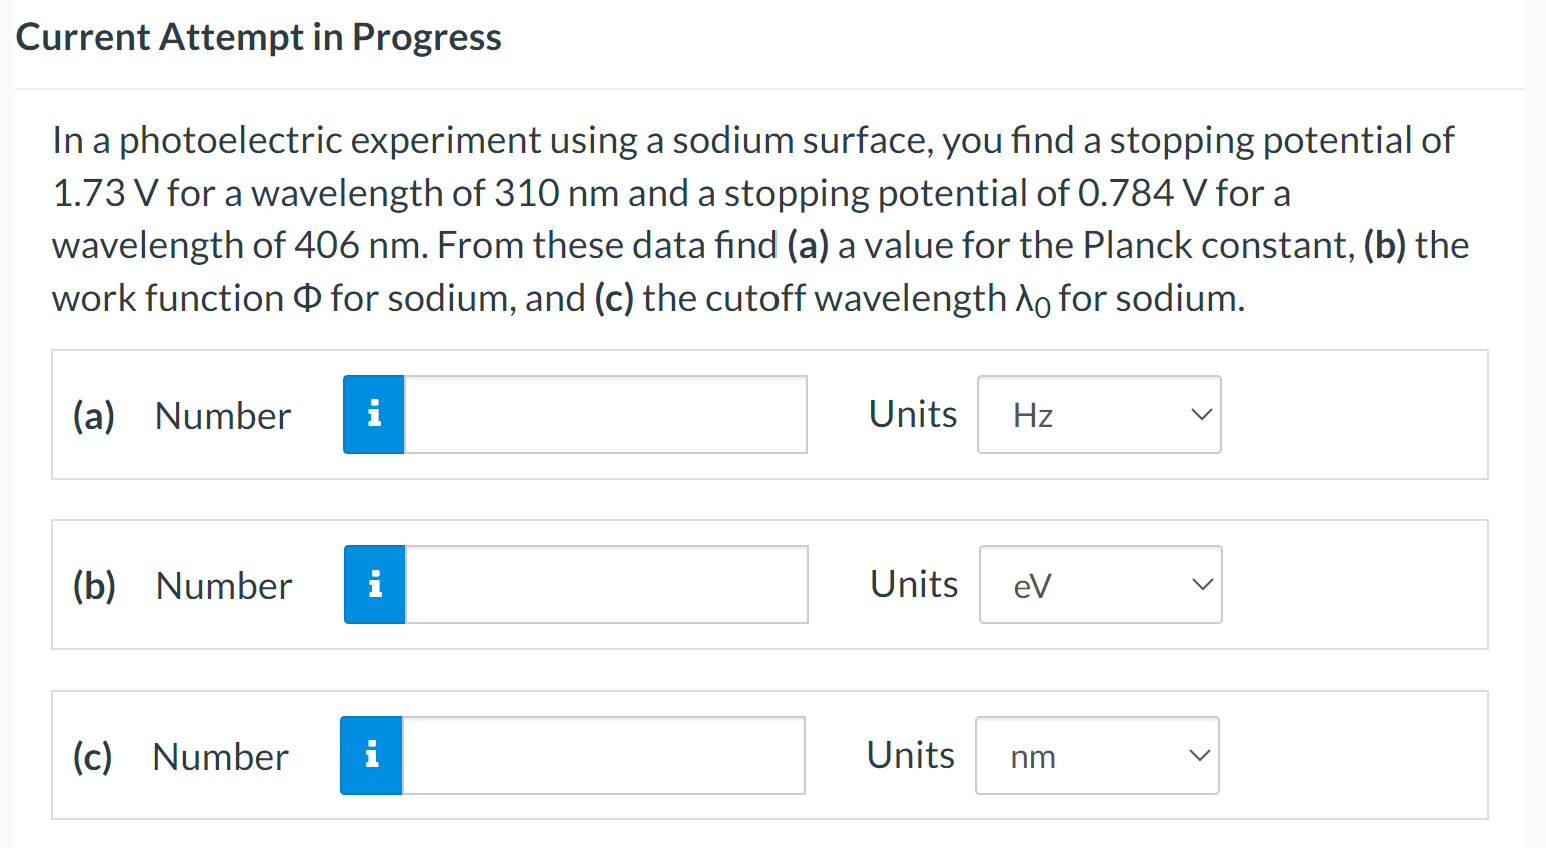Select the blue 'i' badge in the nm row
The height and width of the screenshot is (848, 1546).
tap(372, 755)
